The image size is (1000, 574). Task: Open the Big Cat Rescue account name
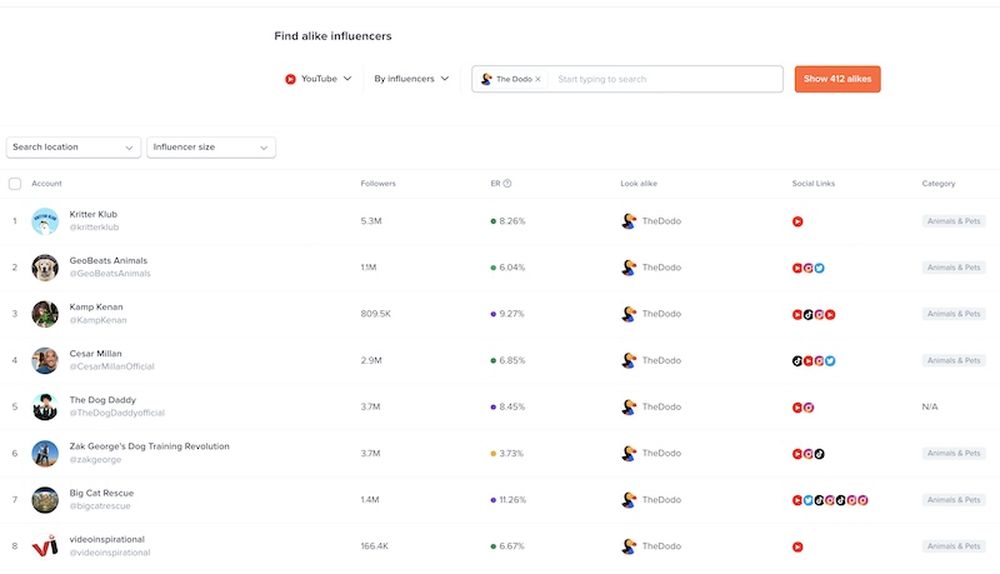coord(101,493)
